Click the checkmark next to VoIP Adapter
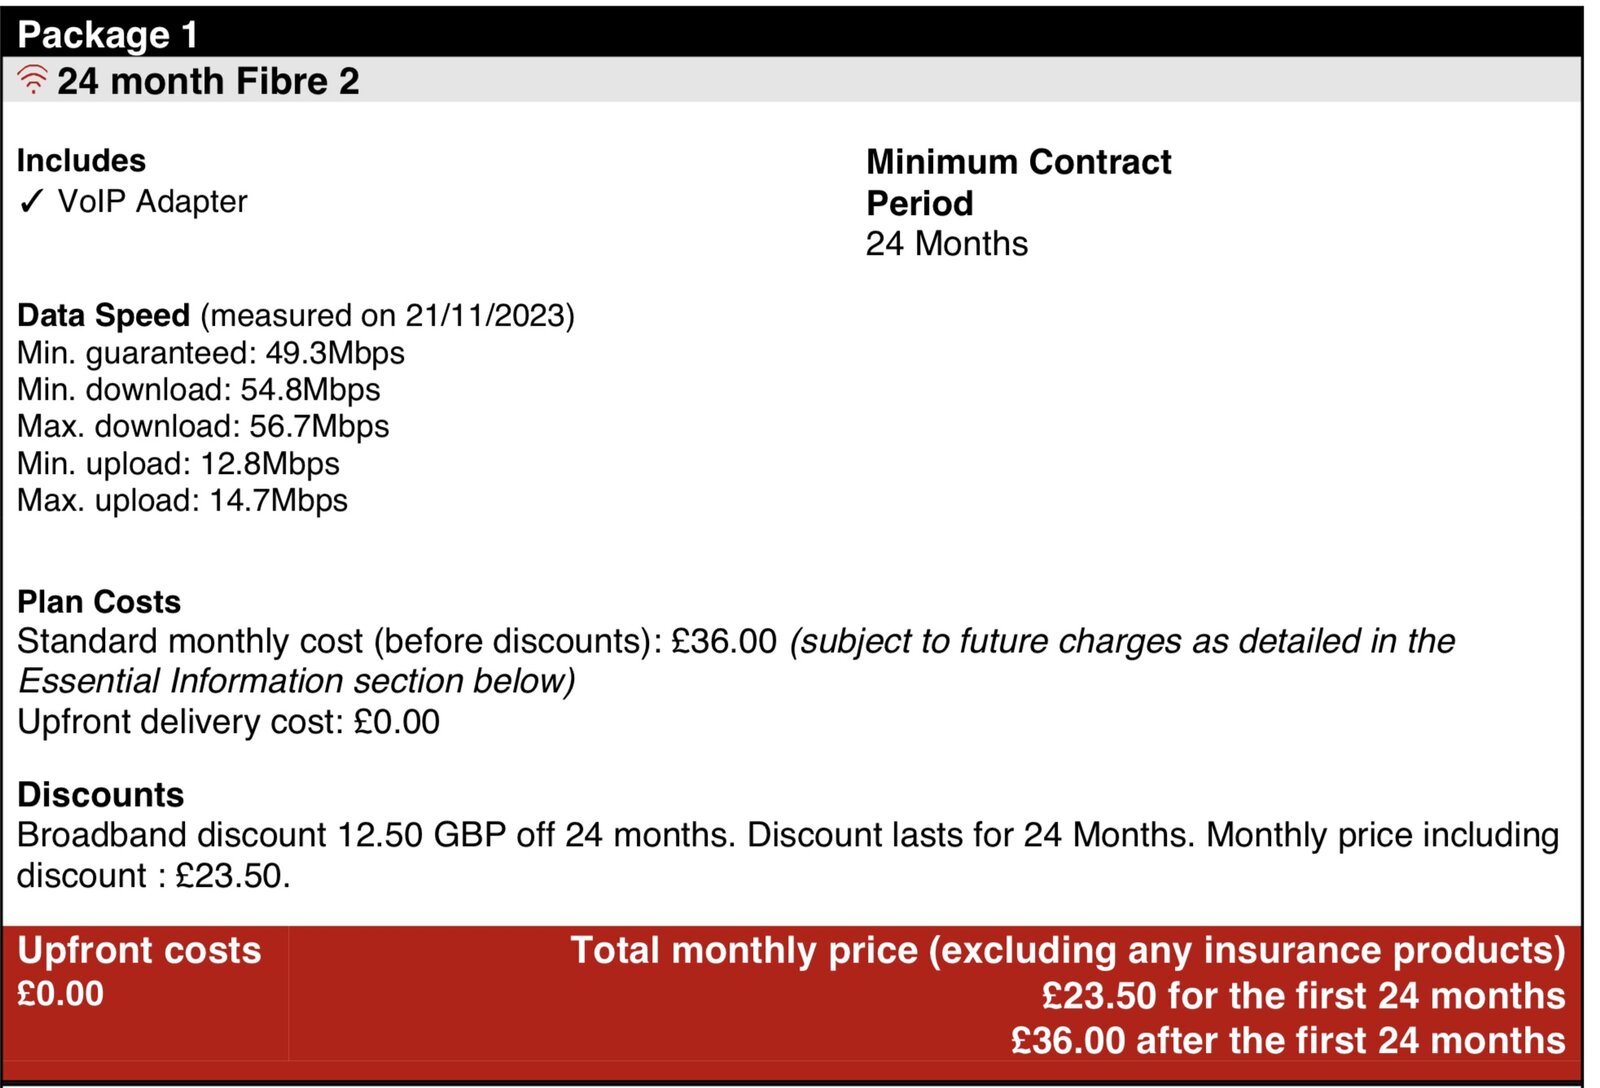 click(31, 202)
